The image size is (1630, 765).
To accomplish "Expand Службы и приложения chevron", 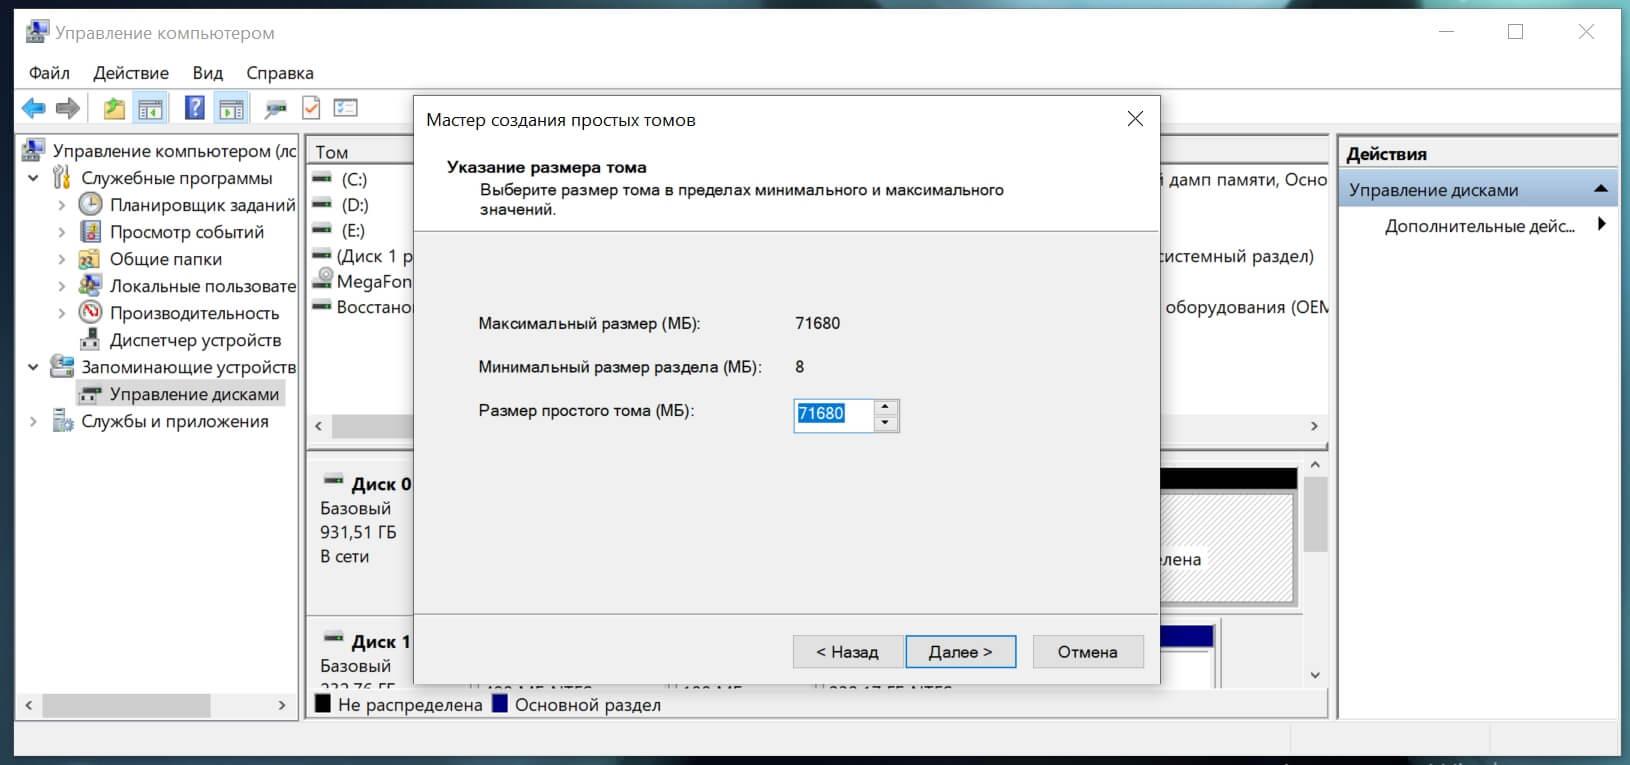I will coord(33,421).
